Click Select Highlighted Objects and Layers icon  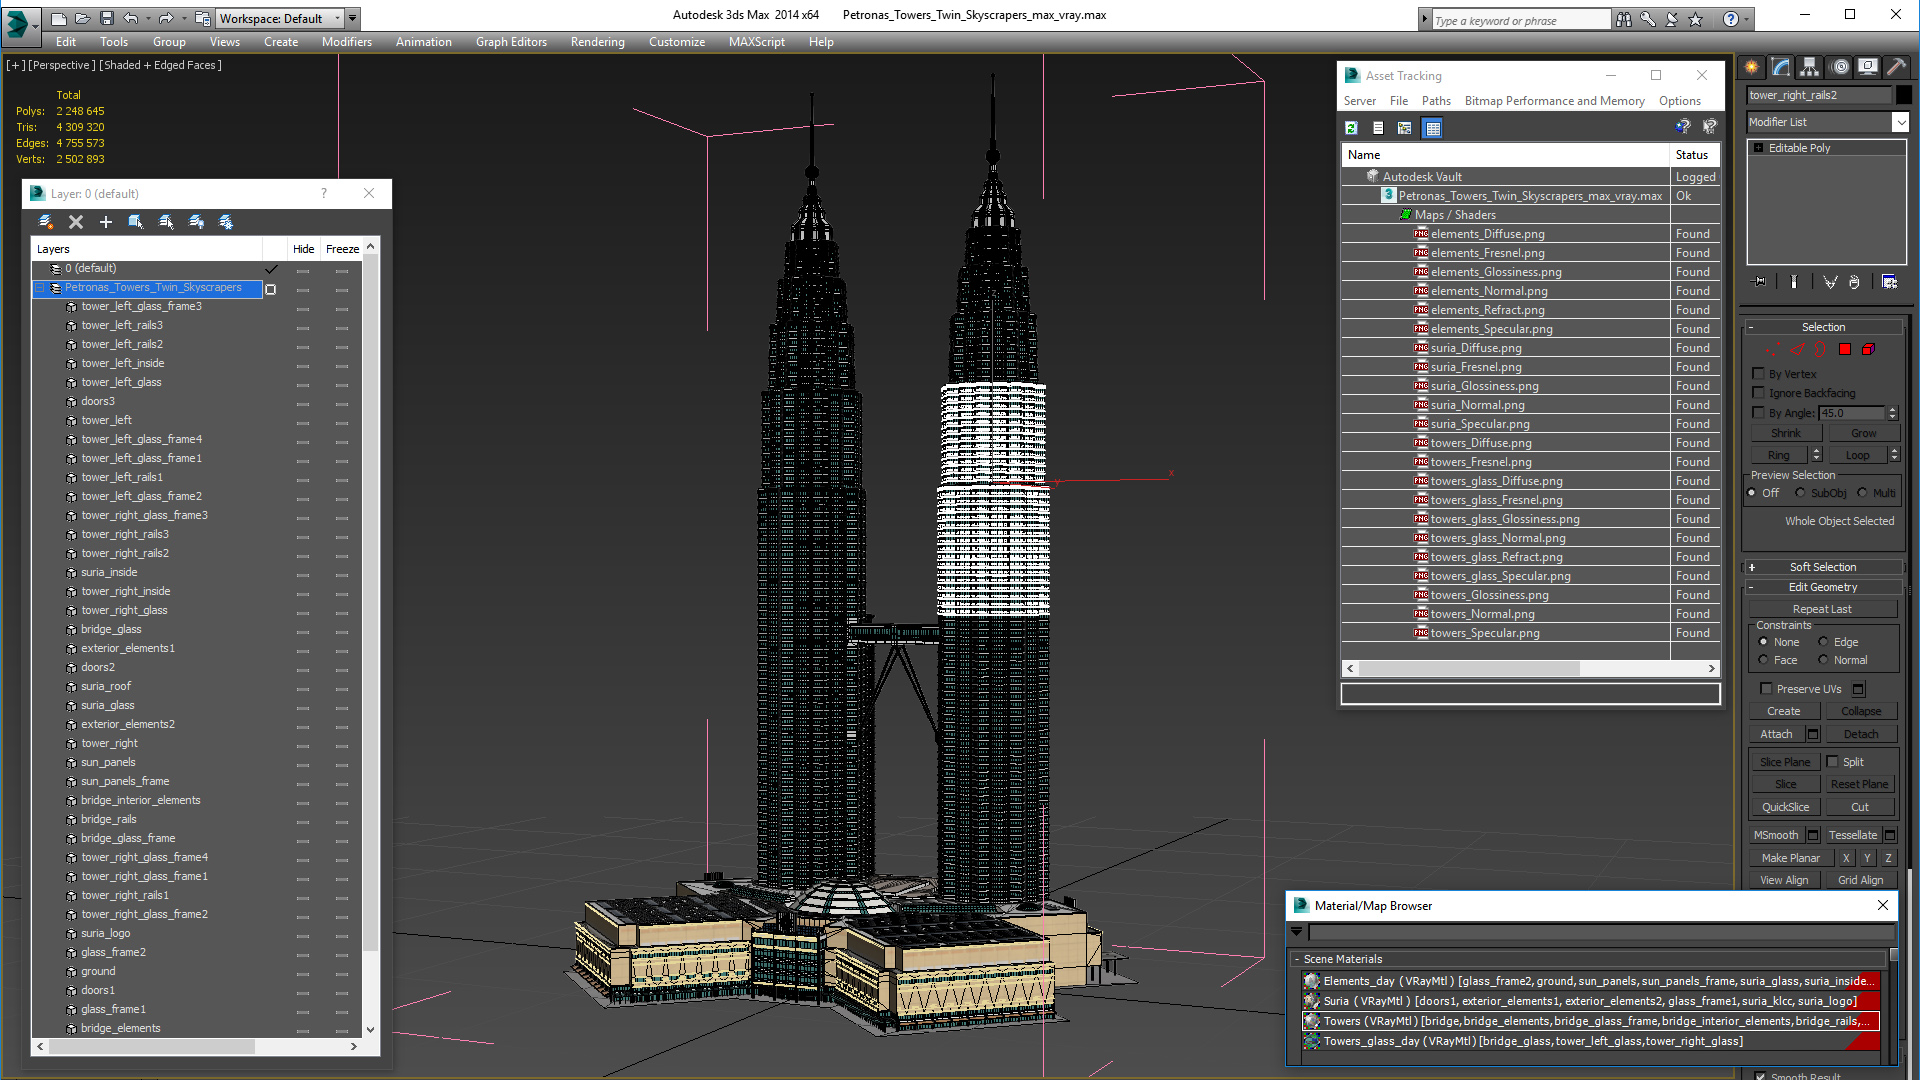point(135,222)
